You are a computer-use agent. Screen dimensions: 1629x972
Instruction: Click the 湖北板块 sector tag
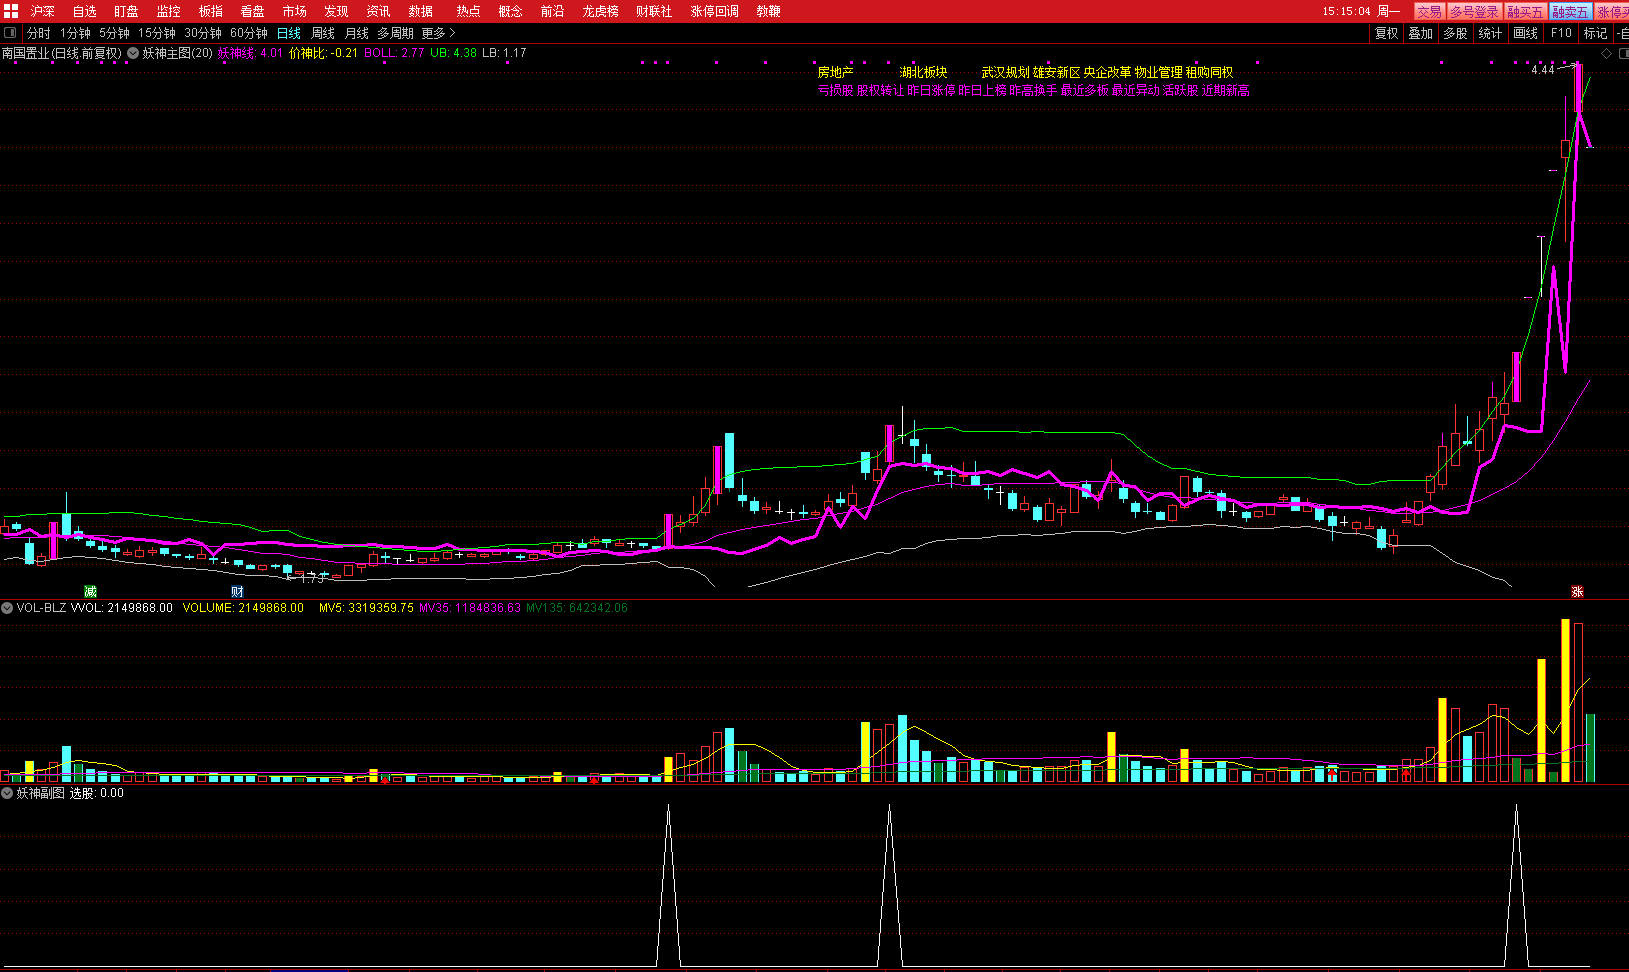[x=923, y=72]
